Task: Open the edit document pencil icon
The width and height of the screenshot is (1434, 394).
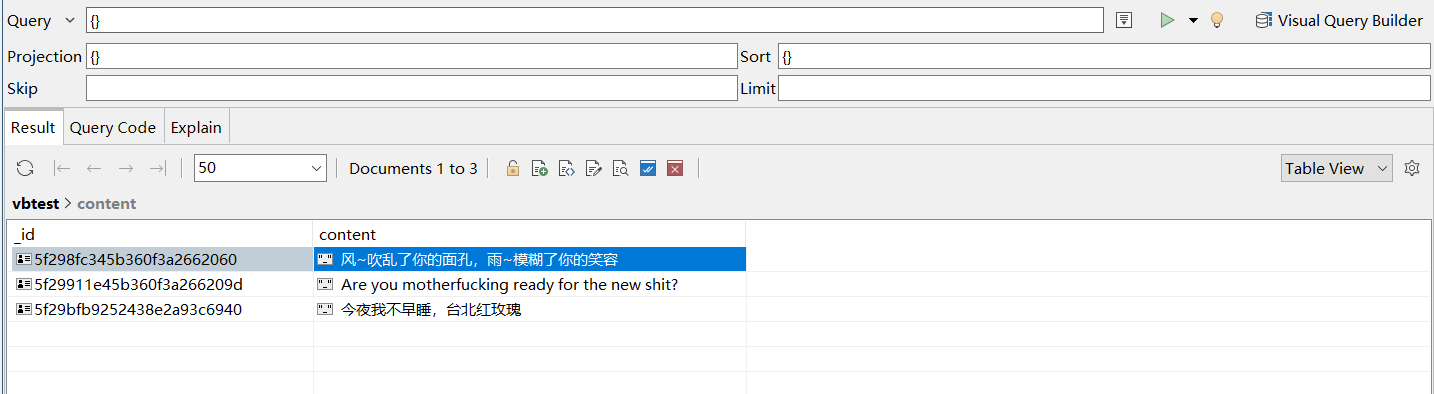Action: coord(593,169)
